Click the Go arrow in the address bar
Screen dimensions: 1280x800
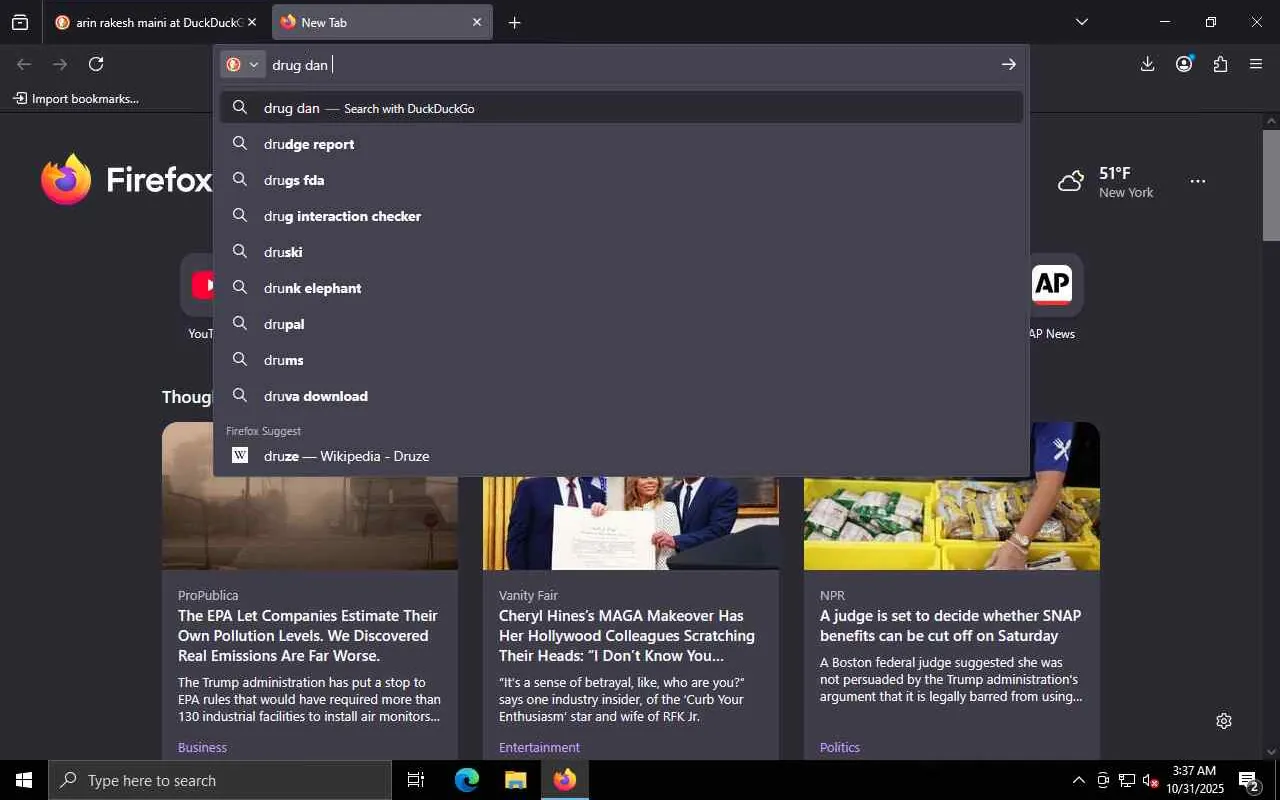click(1008, 64)
